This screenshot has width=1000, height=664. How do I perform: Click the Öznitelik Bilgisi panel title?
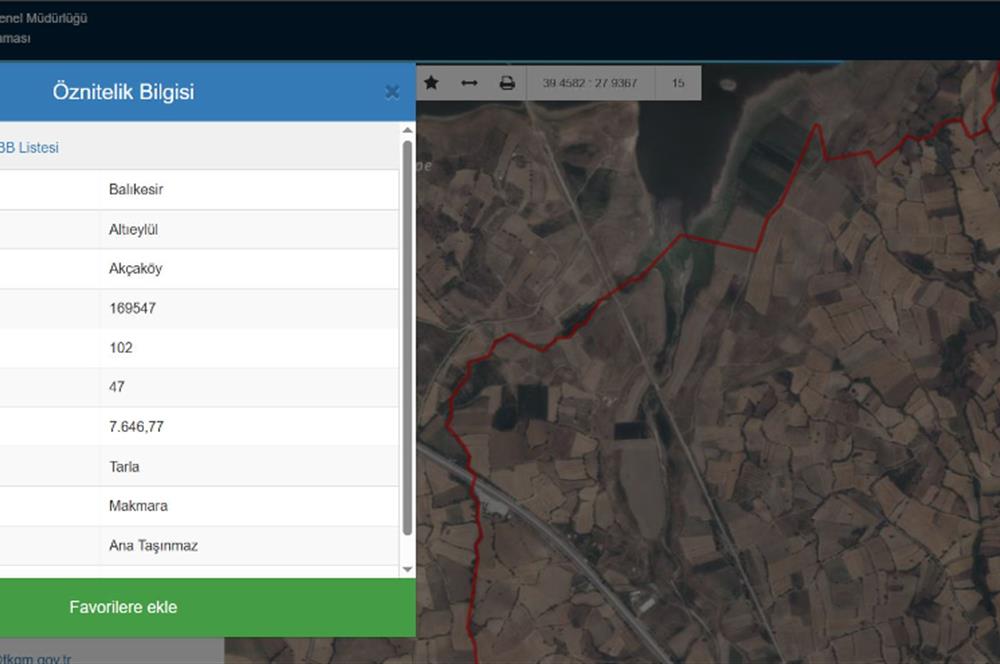pos(123,92)
